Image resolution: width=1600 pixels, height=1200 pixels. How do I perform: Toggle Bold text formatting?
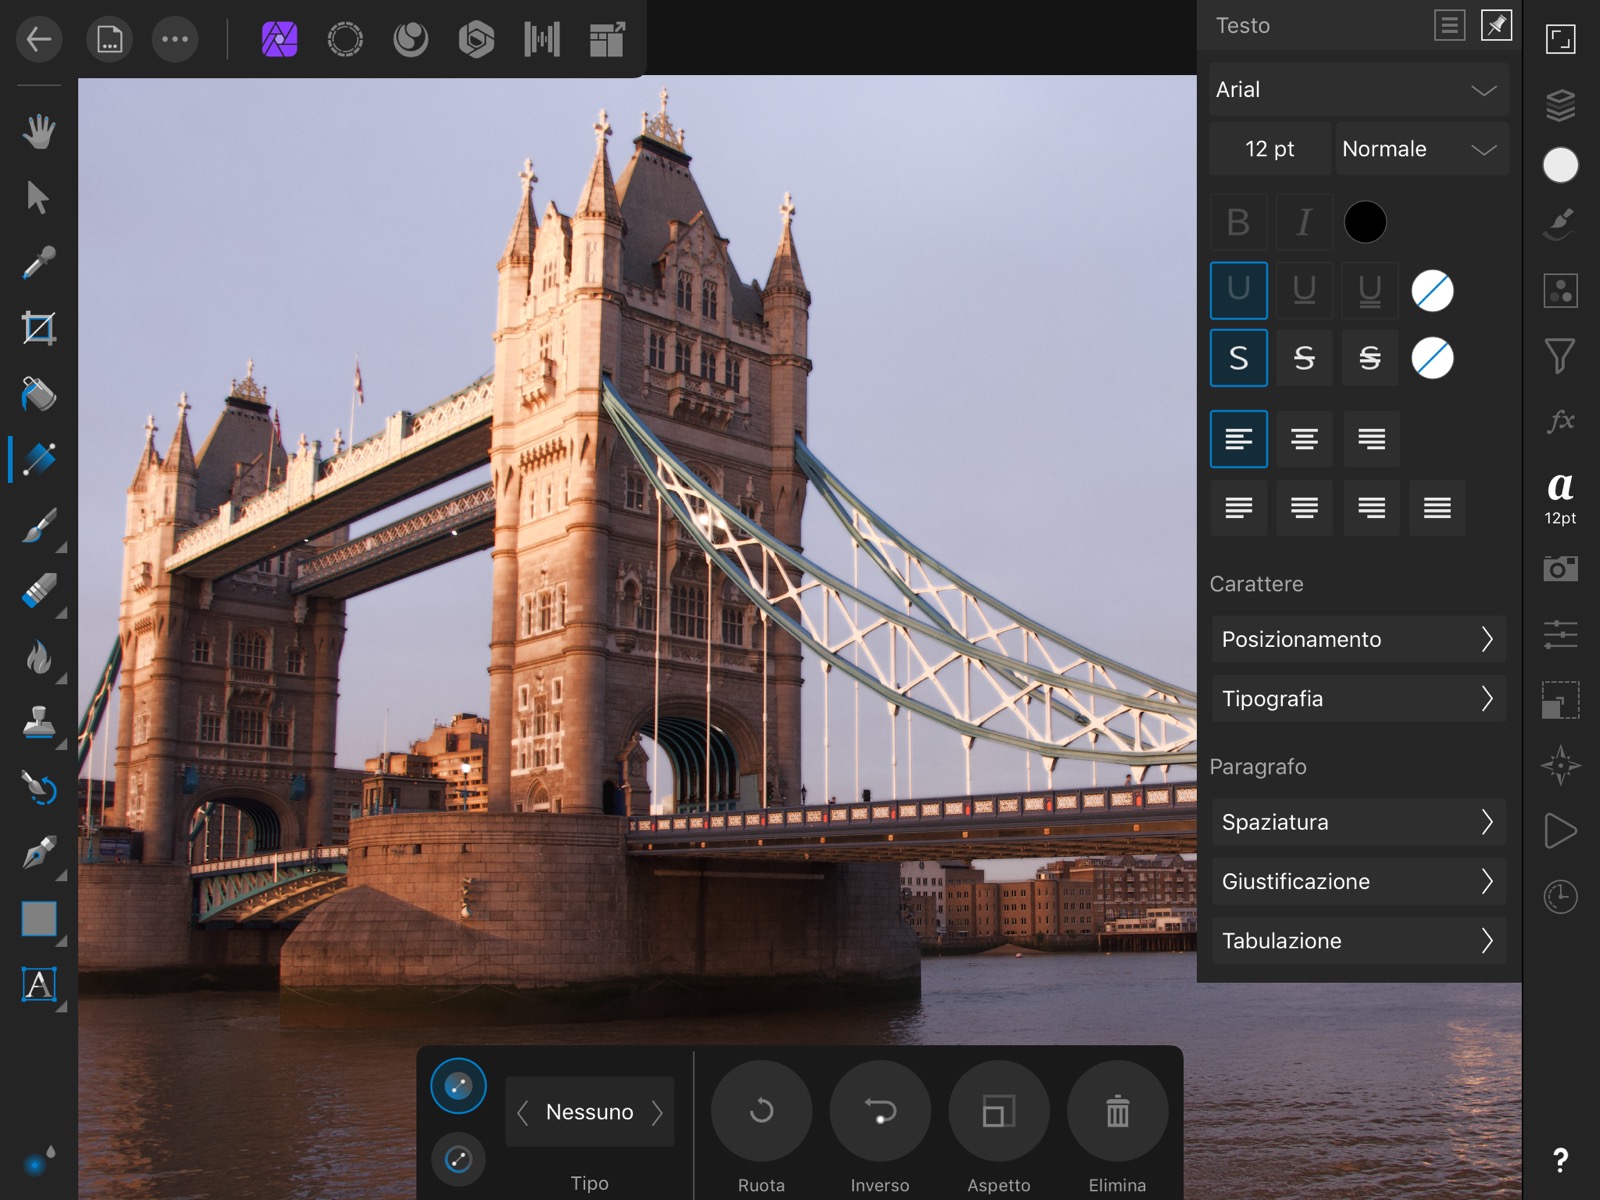[x=1238, y=222]
